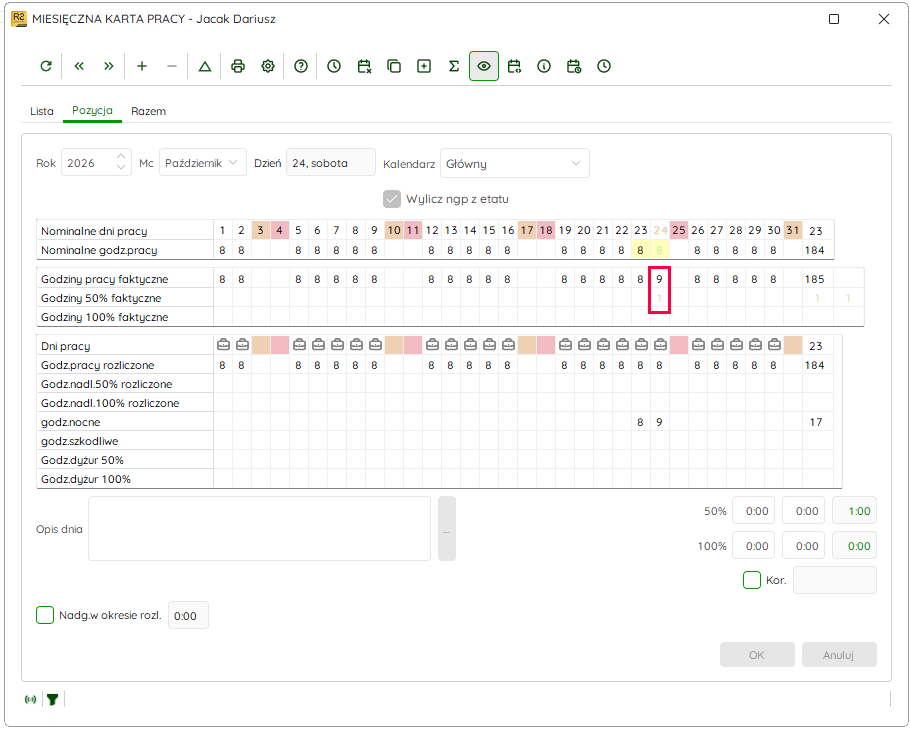Click the Opis dnia text area
Viewport: 910px width, 729px height.
pos(259,529)
